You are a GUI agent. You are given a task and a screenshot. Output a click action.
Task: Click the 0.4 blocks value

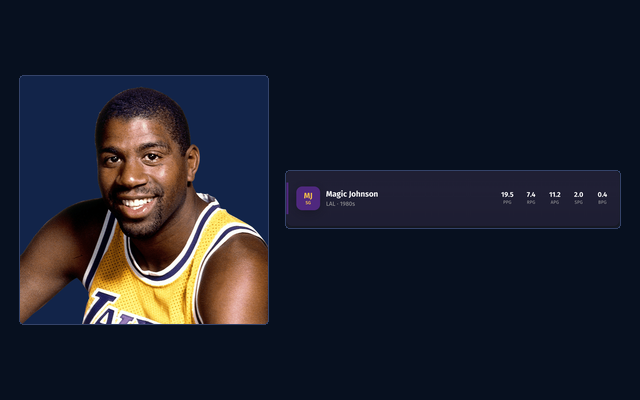click(x=602, y=195)
